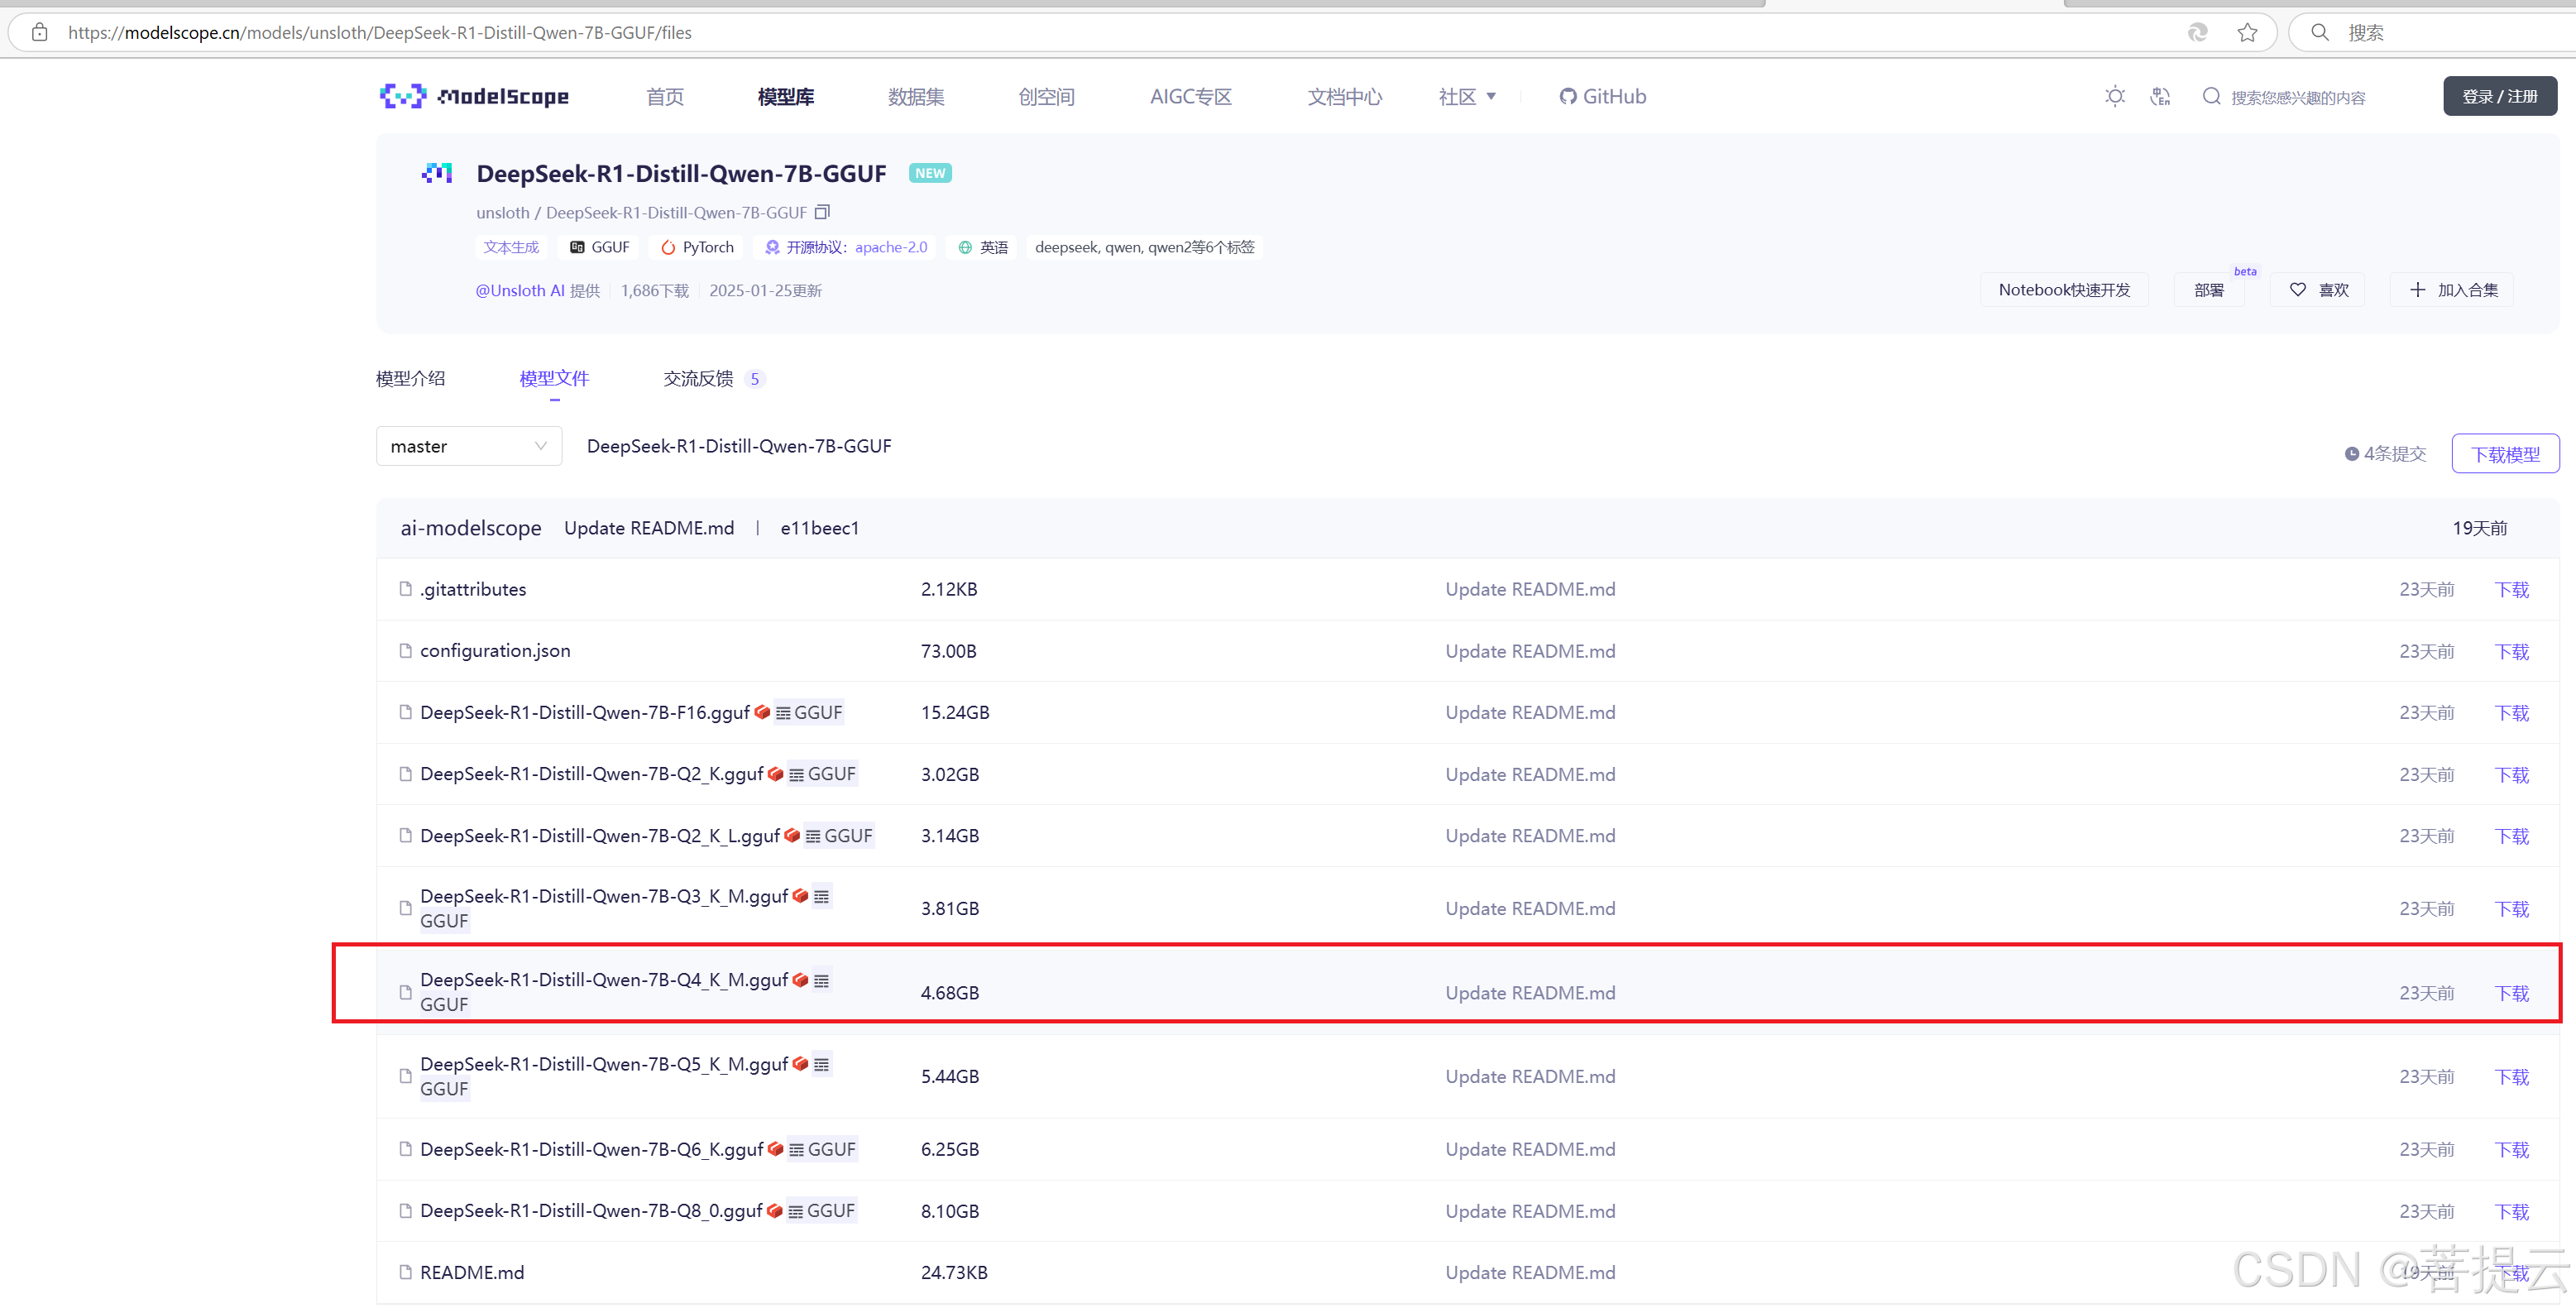Open the 社区 dropdown menu
The height and width of the screenshot is (1313, 2576).
1466,97
